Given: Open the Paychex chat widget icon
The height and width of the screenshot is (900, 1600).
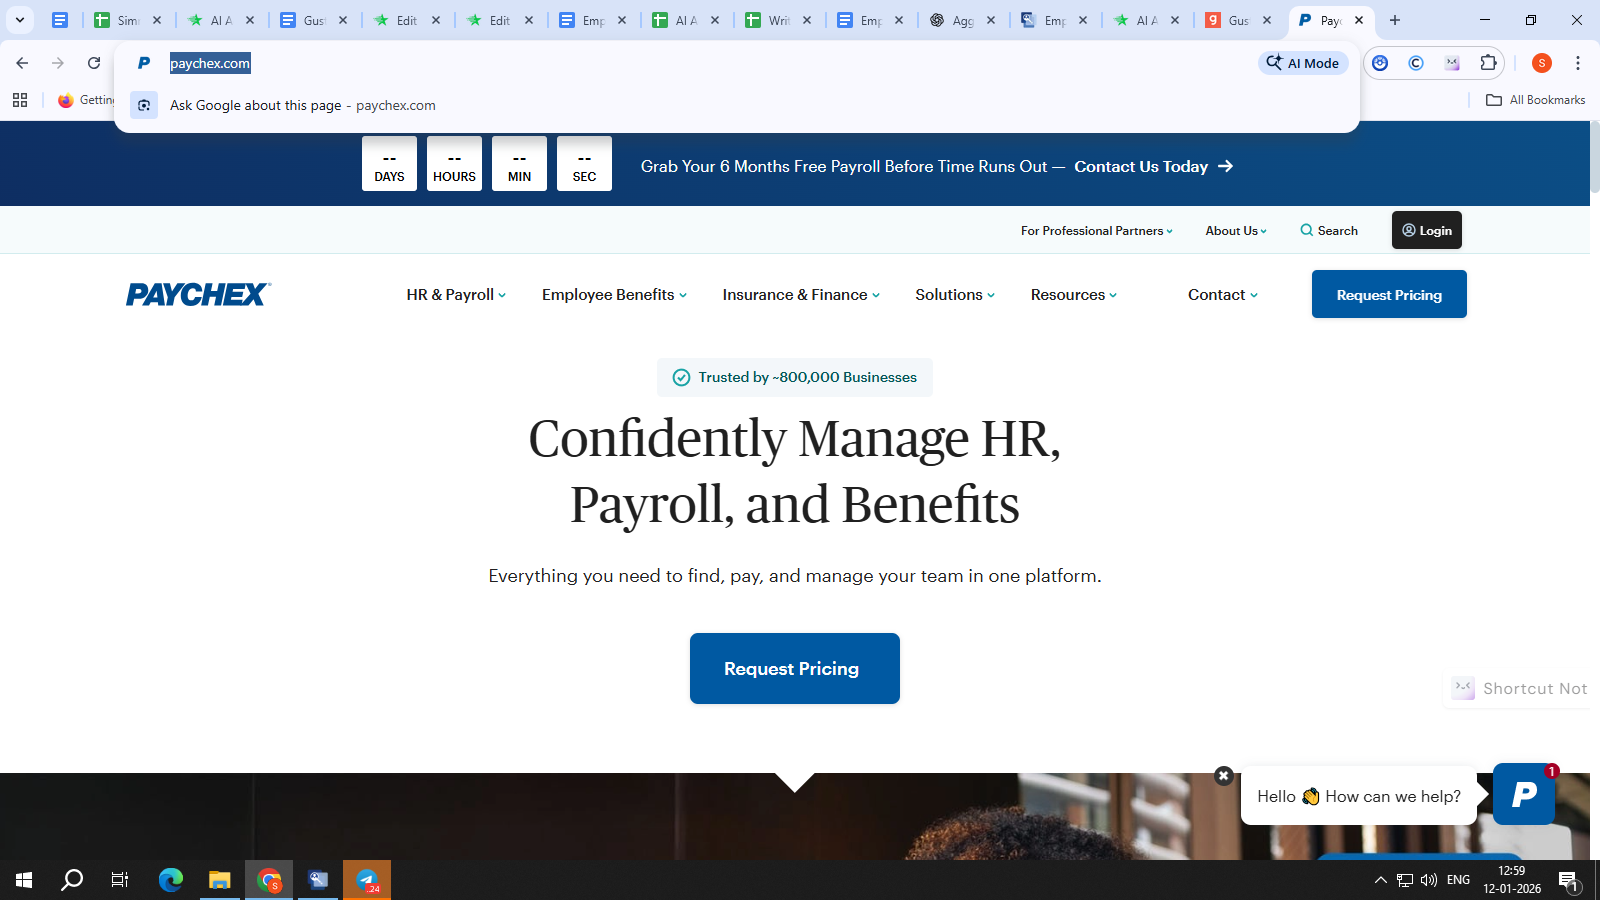Looking at the screenshot, I should 1524,794.
